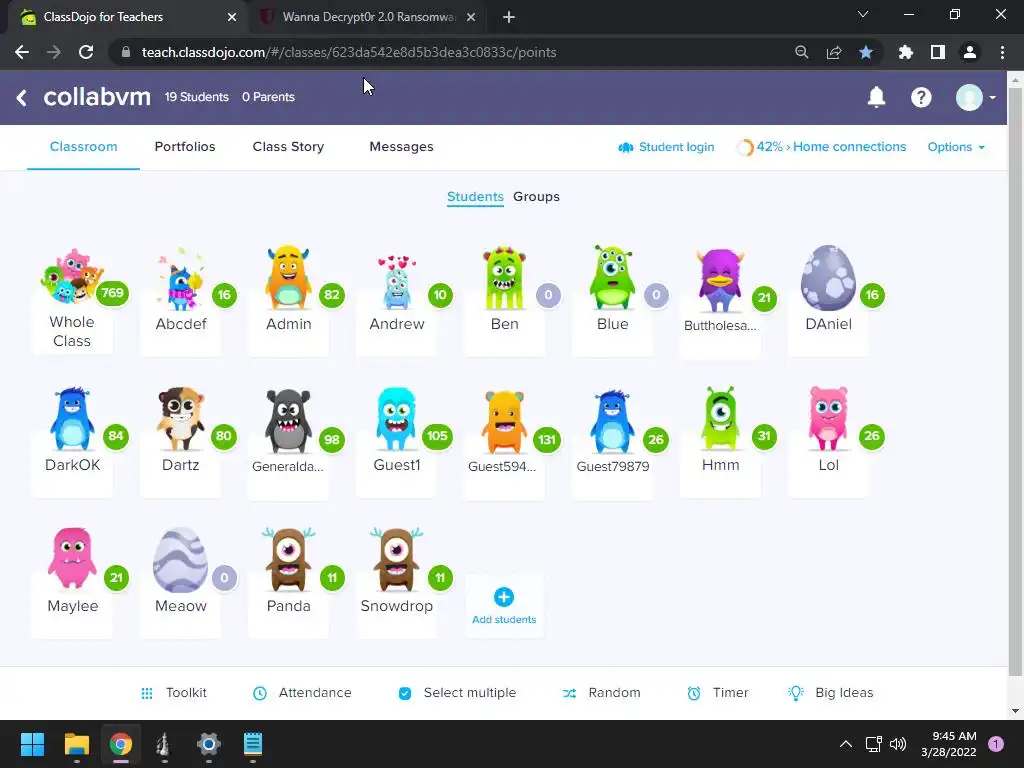The image size is (1024, 768).
Task: Open File Explorer from the taskbar
Action: [x=76, y=744]
